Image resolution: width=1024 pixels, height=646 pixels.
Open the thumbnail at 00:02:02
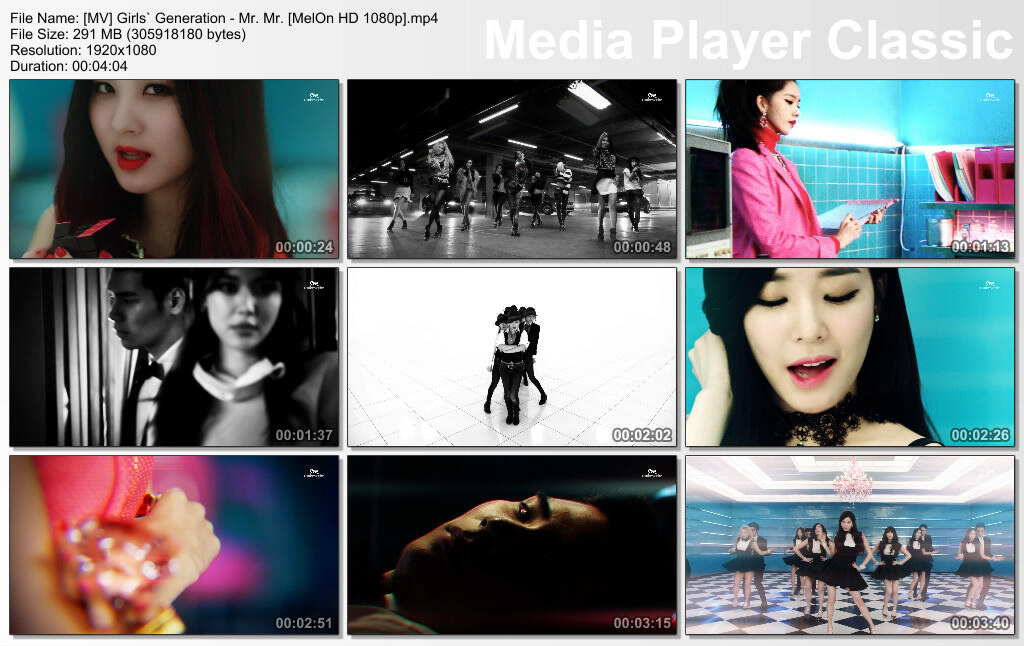tap(512, 357)
